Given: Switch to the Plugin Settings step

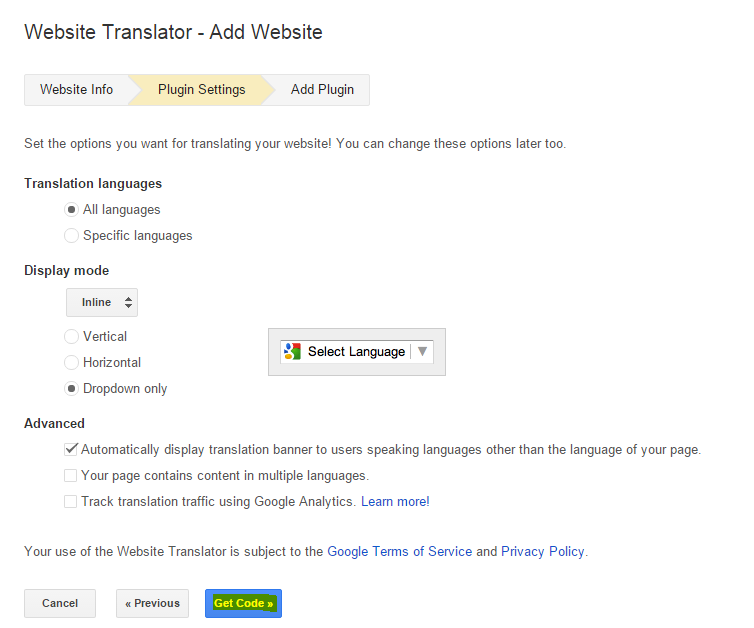Looking at the screenshot, I should click(x=201, y=90).
